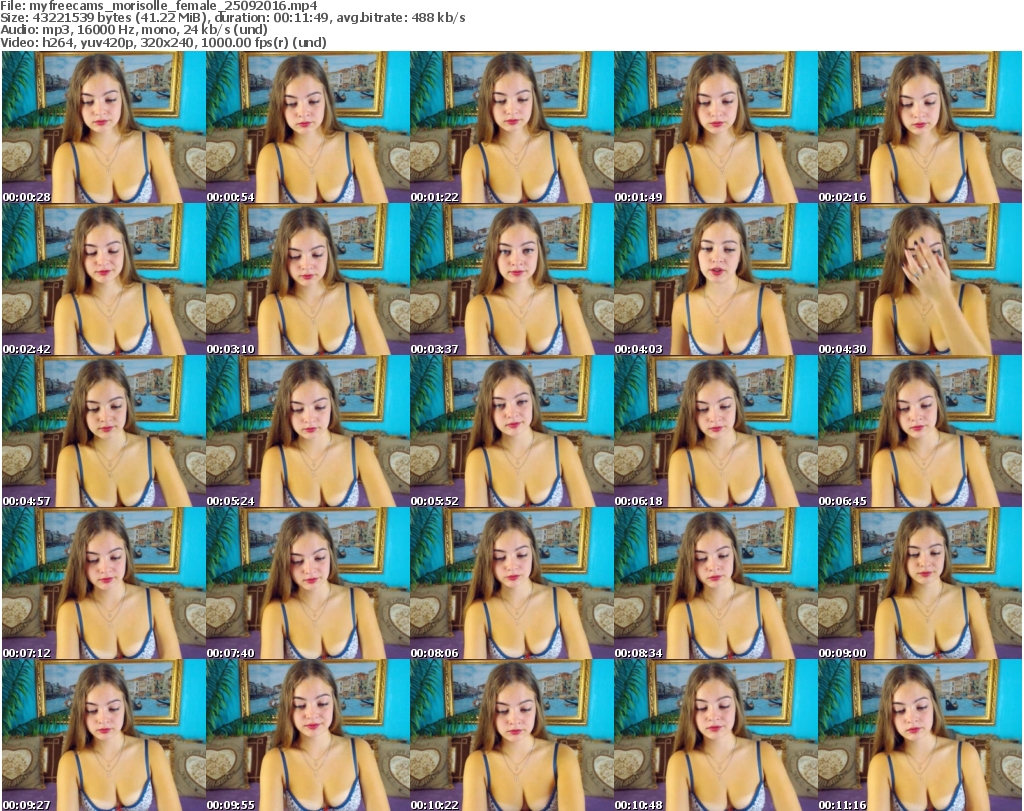Open the frame at 00:07:12
The image size is (1024, 811).
click(103, 583)
